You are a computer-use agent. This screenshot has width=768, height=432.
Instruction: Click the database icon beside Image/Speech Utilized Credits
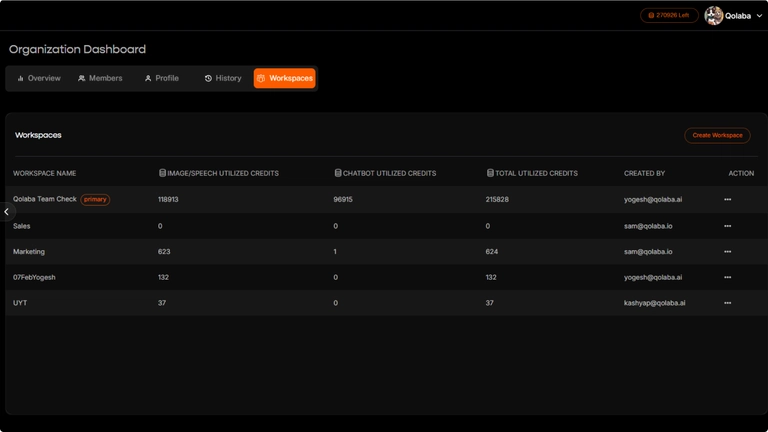162,173
